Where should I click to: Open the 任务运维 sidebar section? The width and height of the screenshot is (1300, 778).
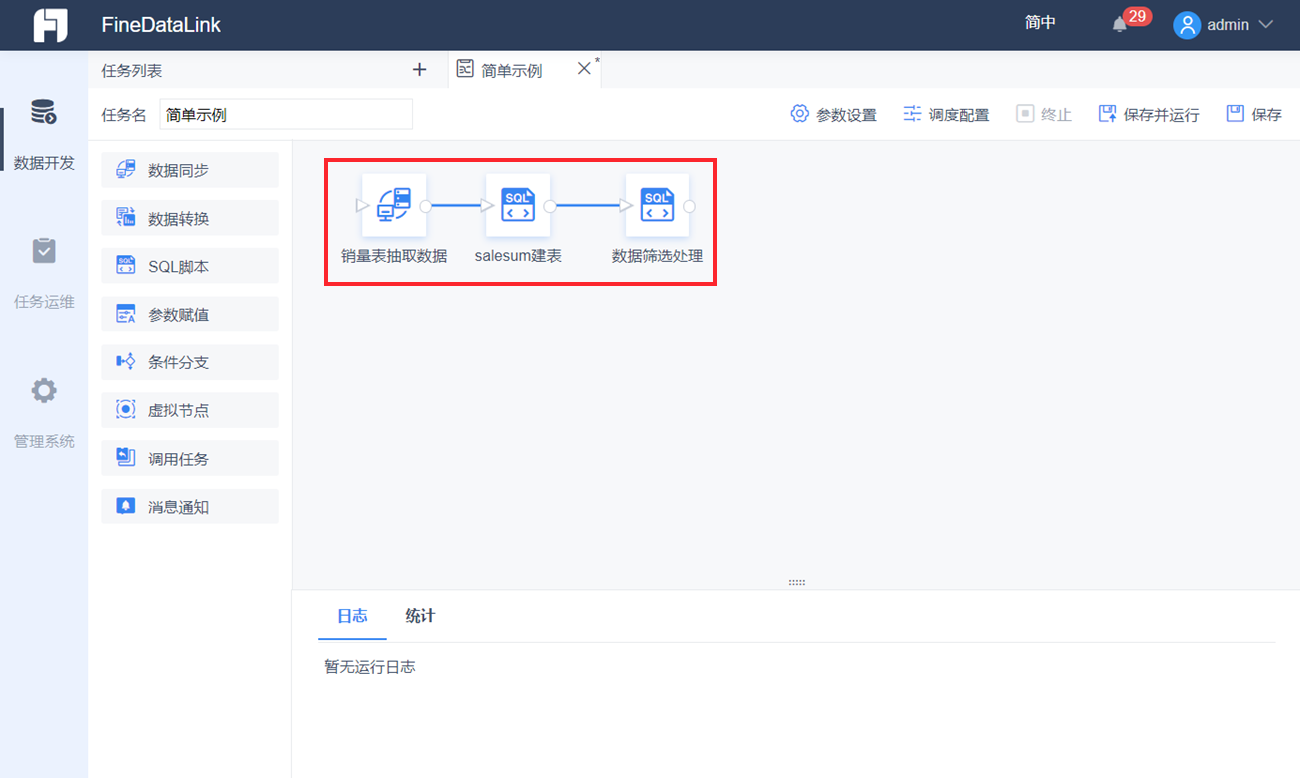(x=44, y=273)
